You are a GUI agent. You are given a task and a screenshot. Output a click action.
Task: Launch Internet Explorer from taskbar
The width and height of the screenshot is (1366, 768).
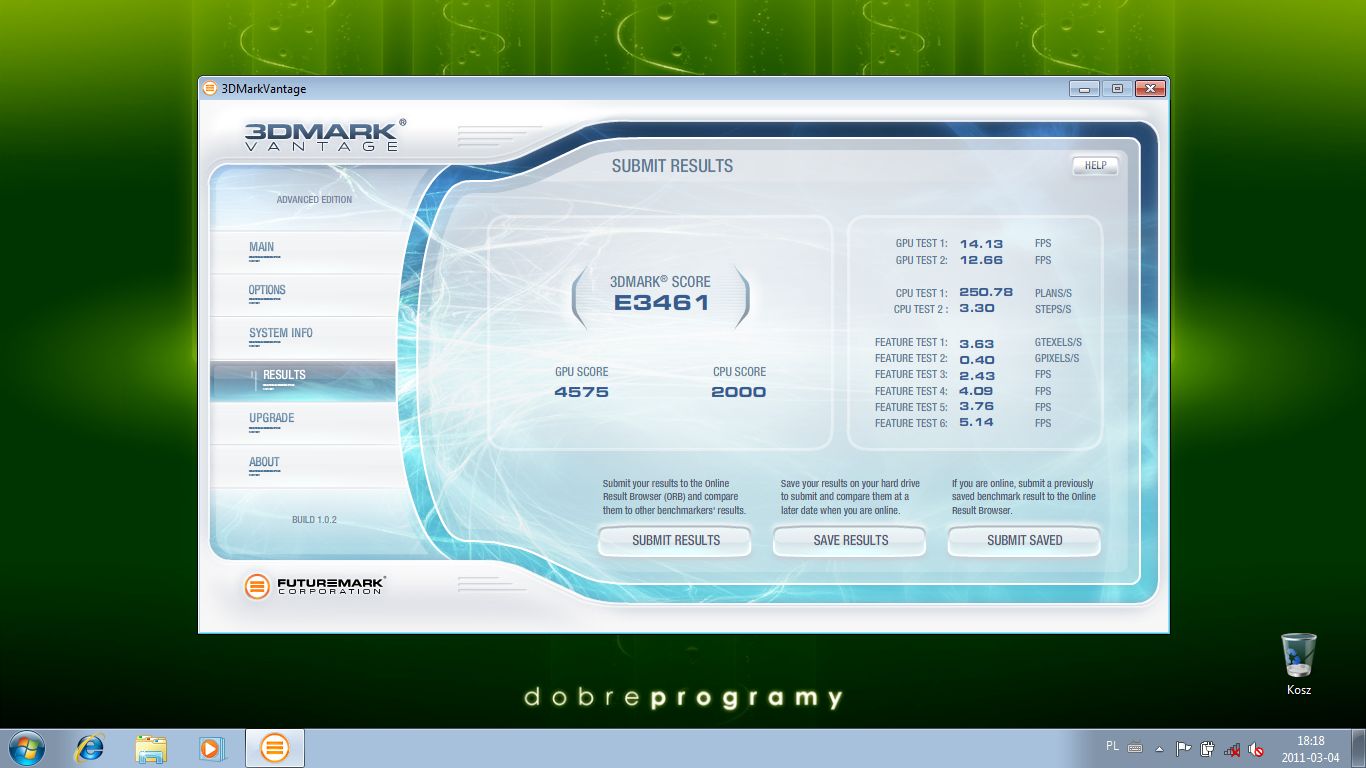89,748
